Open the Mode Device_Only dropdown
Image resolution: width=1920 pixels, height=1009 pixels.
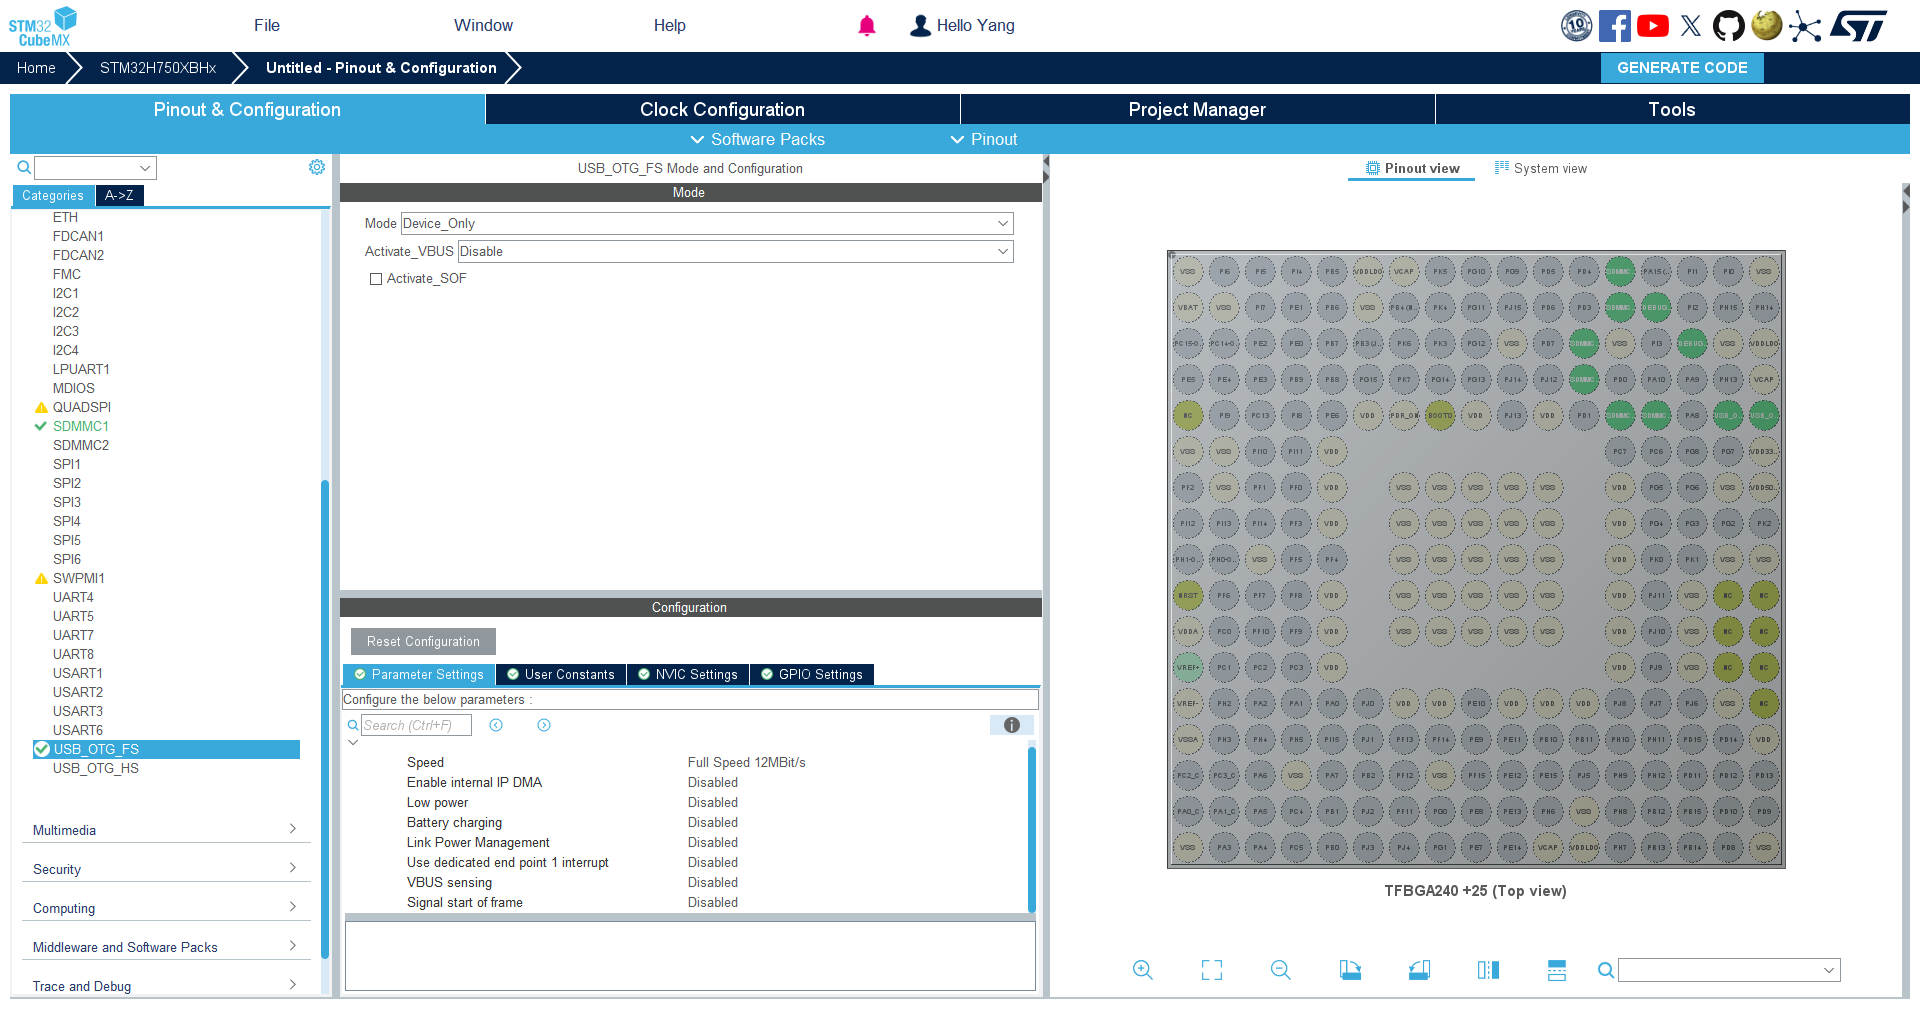click(x=707, y=224)
